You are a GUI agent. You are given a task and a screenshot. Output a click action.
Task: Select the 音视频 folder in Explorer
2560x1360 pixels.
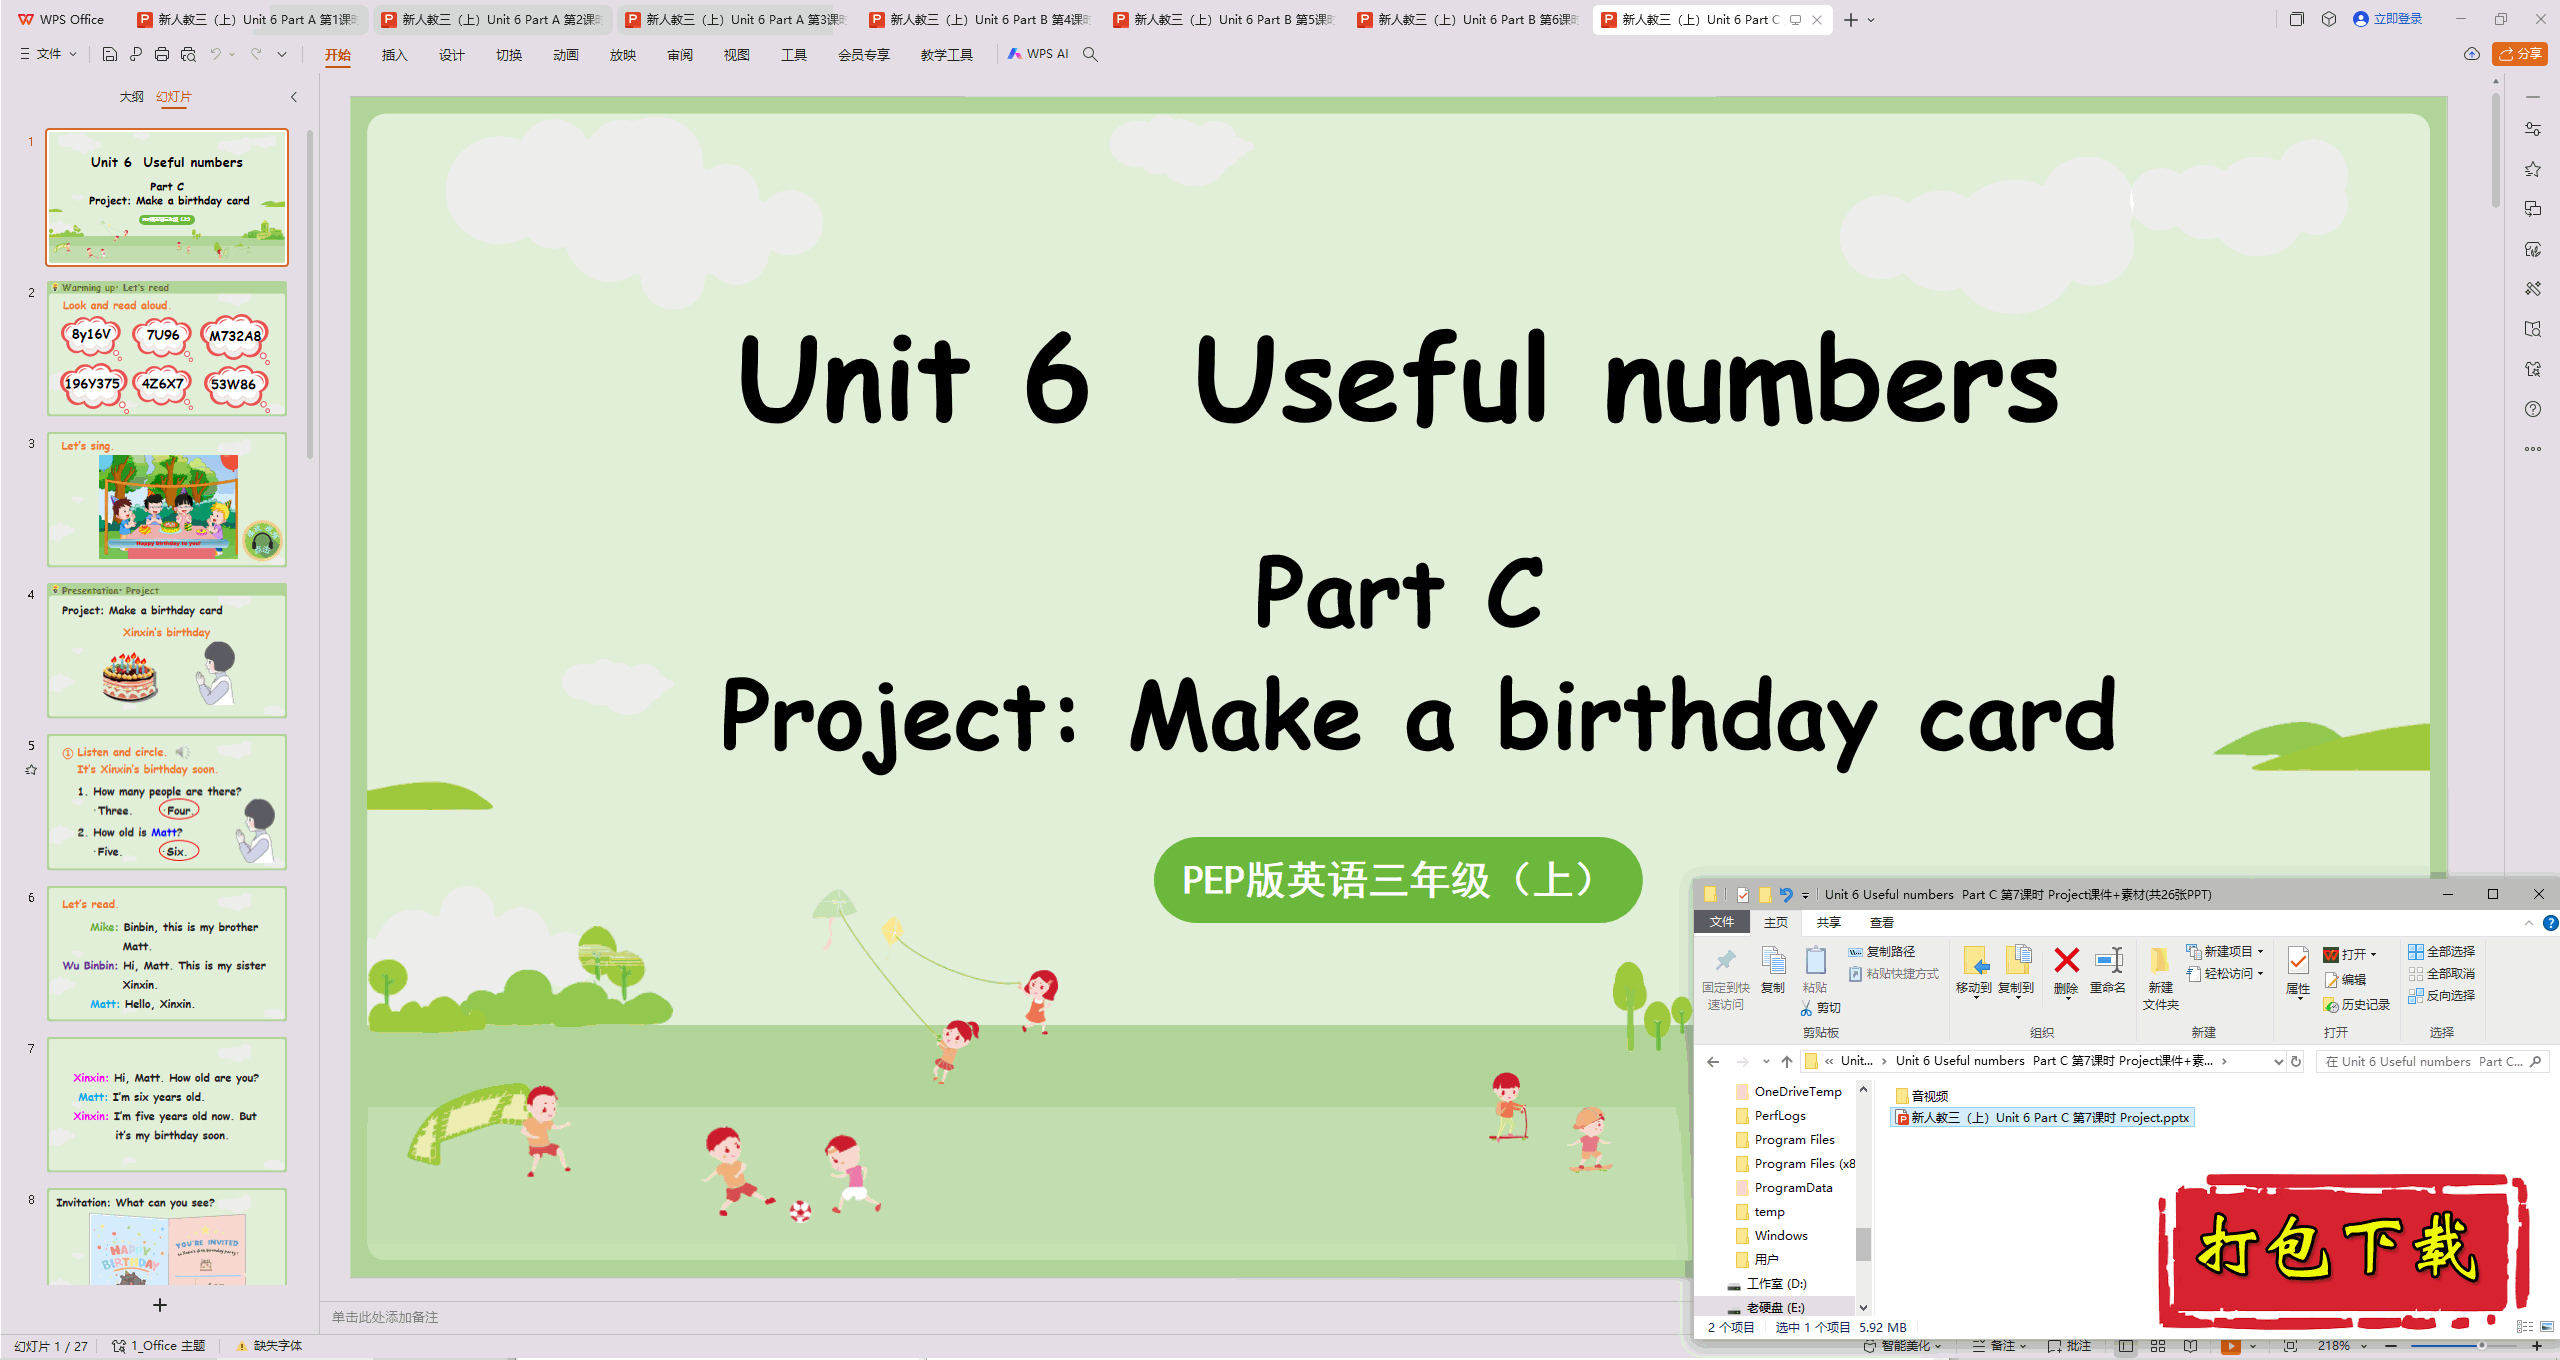pyautogui.click(x=1922, y=1096)
